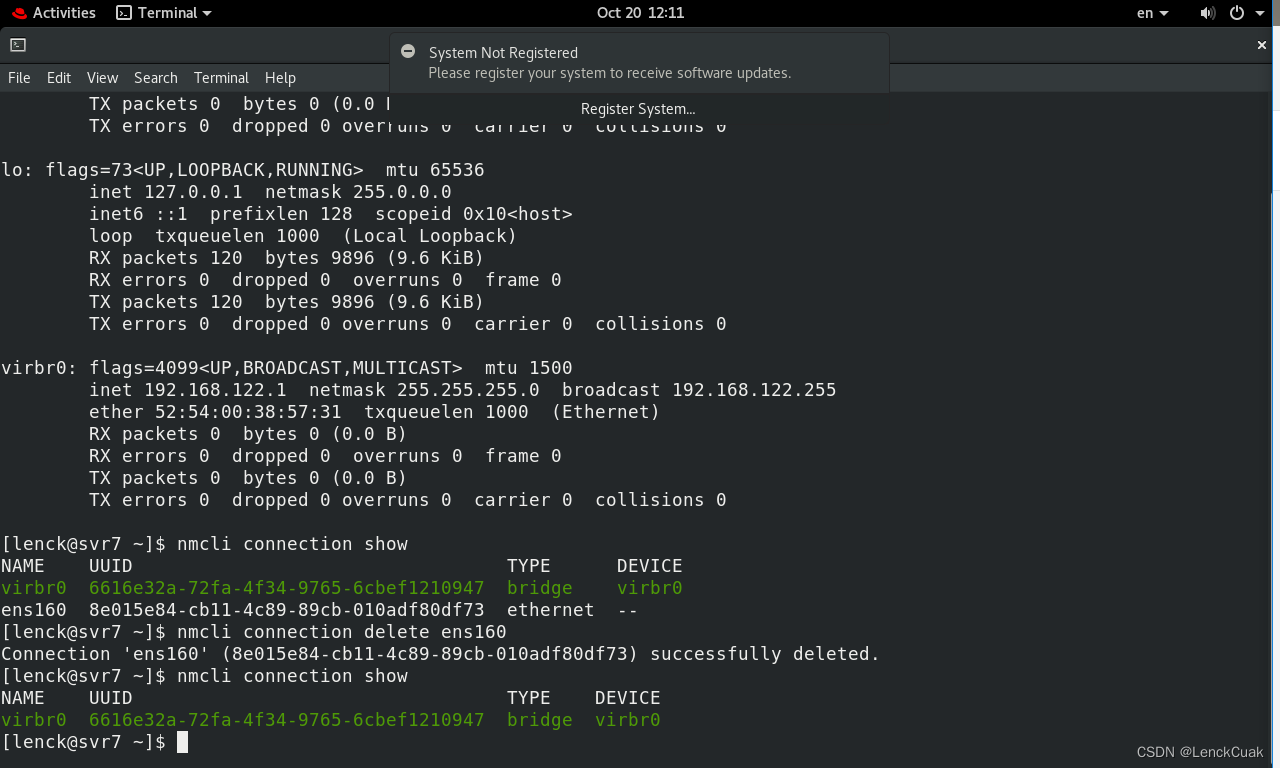Open the Edit menu

pyautogui.click(x=58, y=77)
